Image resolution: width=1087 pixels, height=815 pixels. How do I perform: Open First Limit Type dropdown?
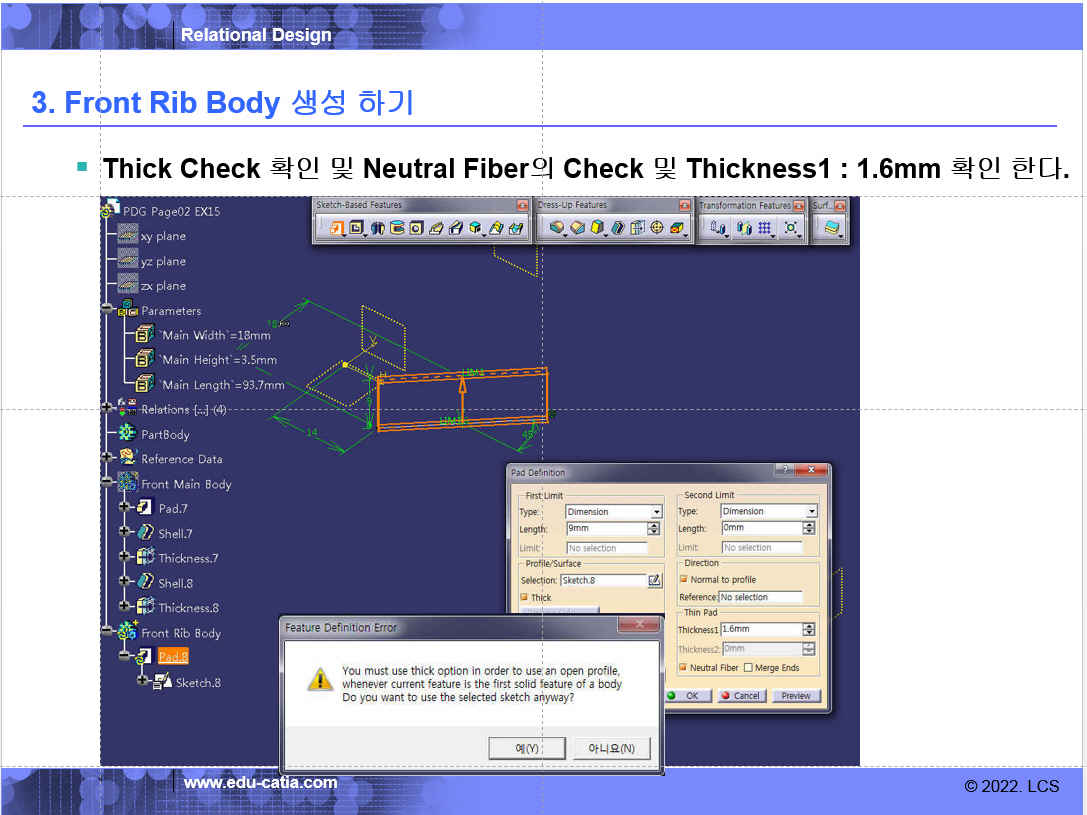[x=656, y=512]
